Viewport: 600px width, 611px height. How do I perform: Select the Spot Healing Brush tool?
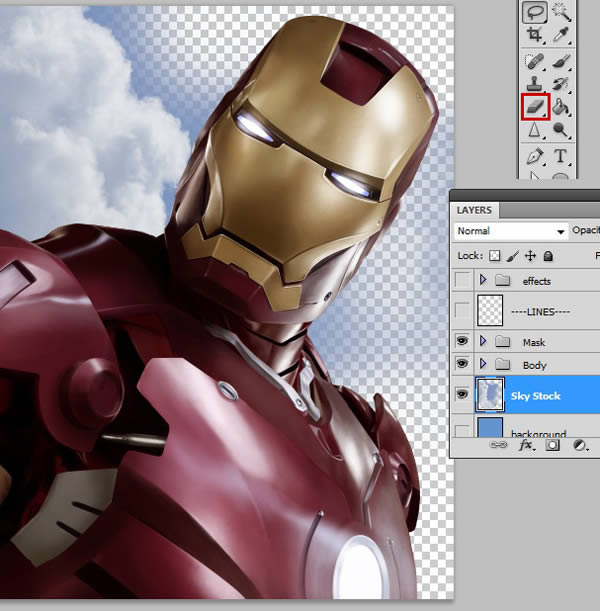(535, 62)
